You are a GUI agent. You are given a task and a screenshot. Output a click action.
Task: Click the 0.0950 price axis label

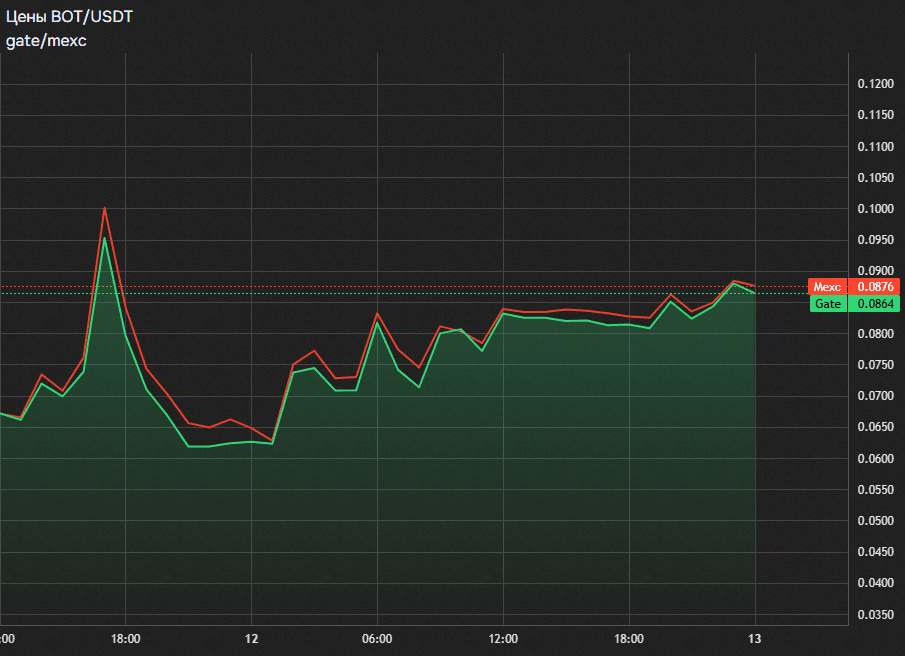point(875,240)
